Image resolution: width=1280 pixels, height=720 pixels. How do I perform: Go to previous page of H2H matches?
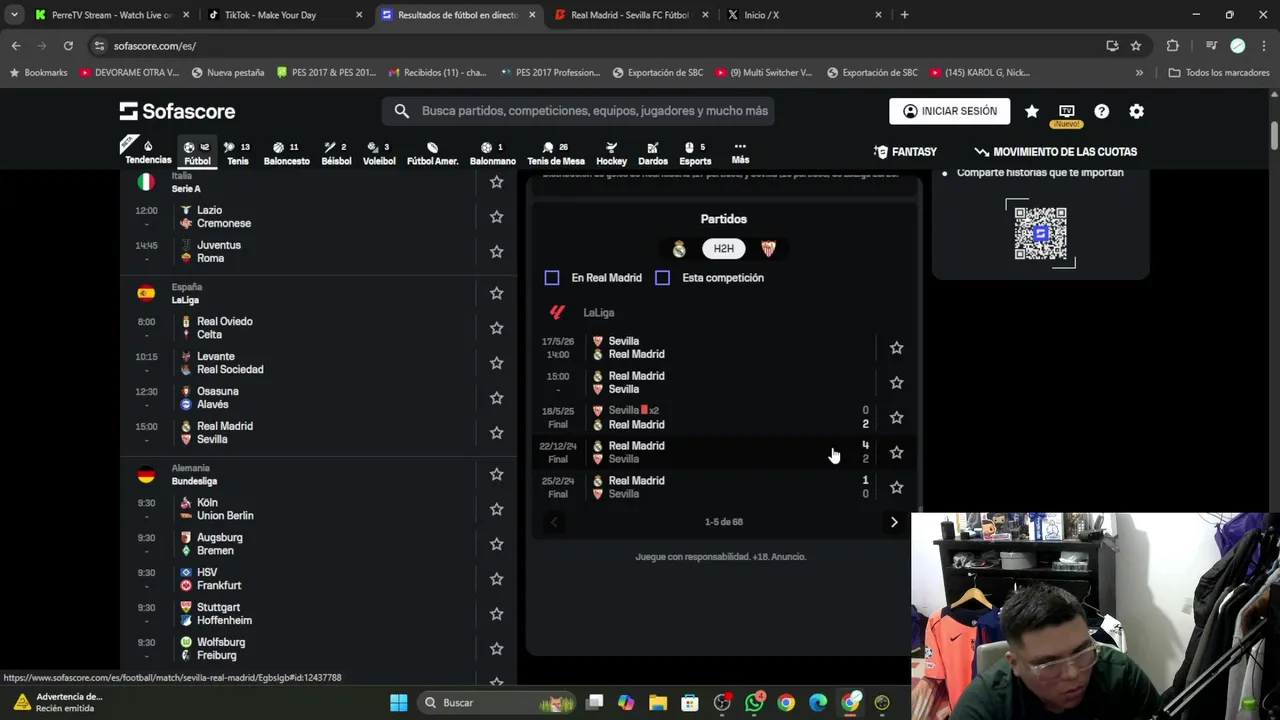[554, 522]
